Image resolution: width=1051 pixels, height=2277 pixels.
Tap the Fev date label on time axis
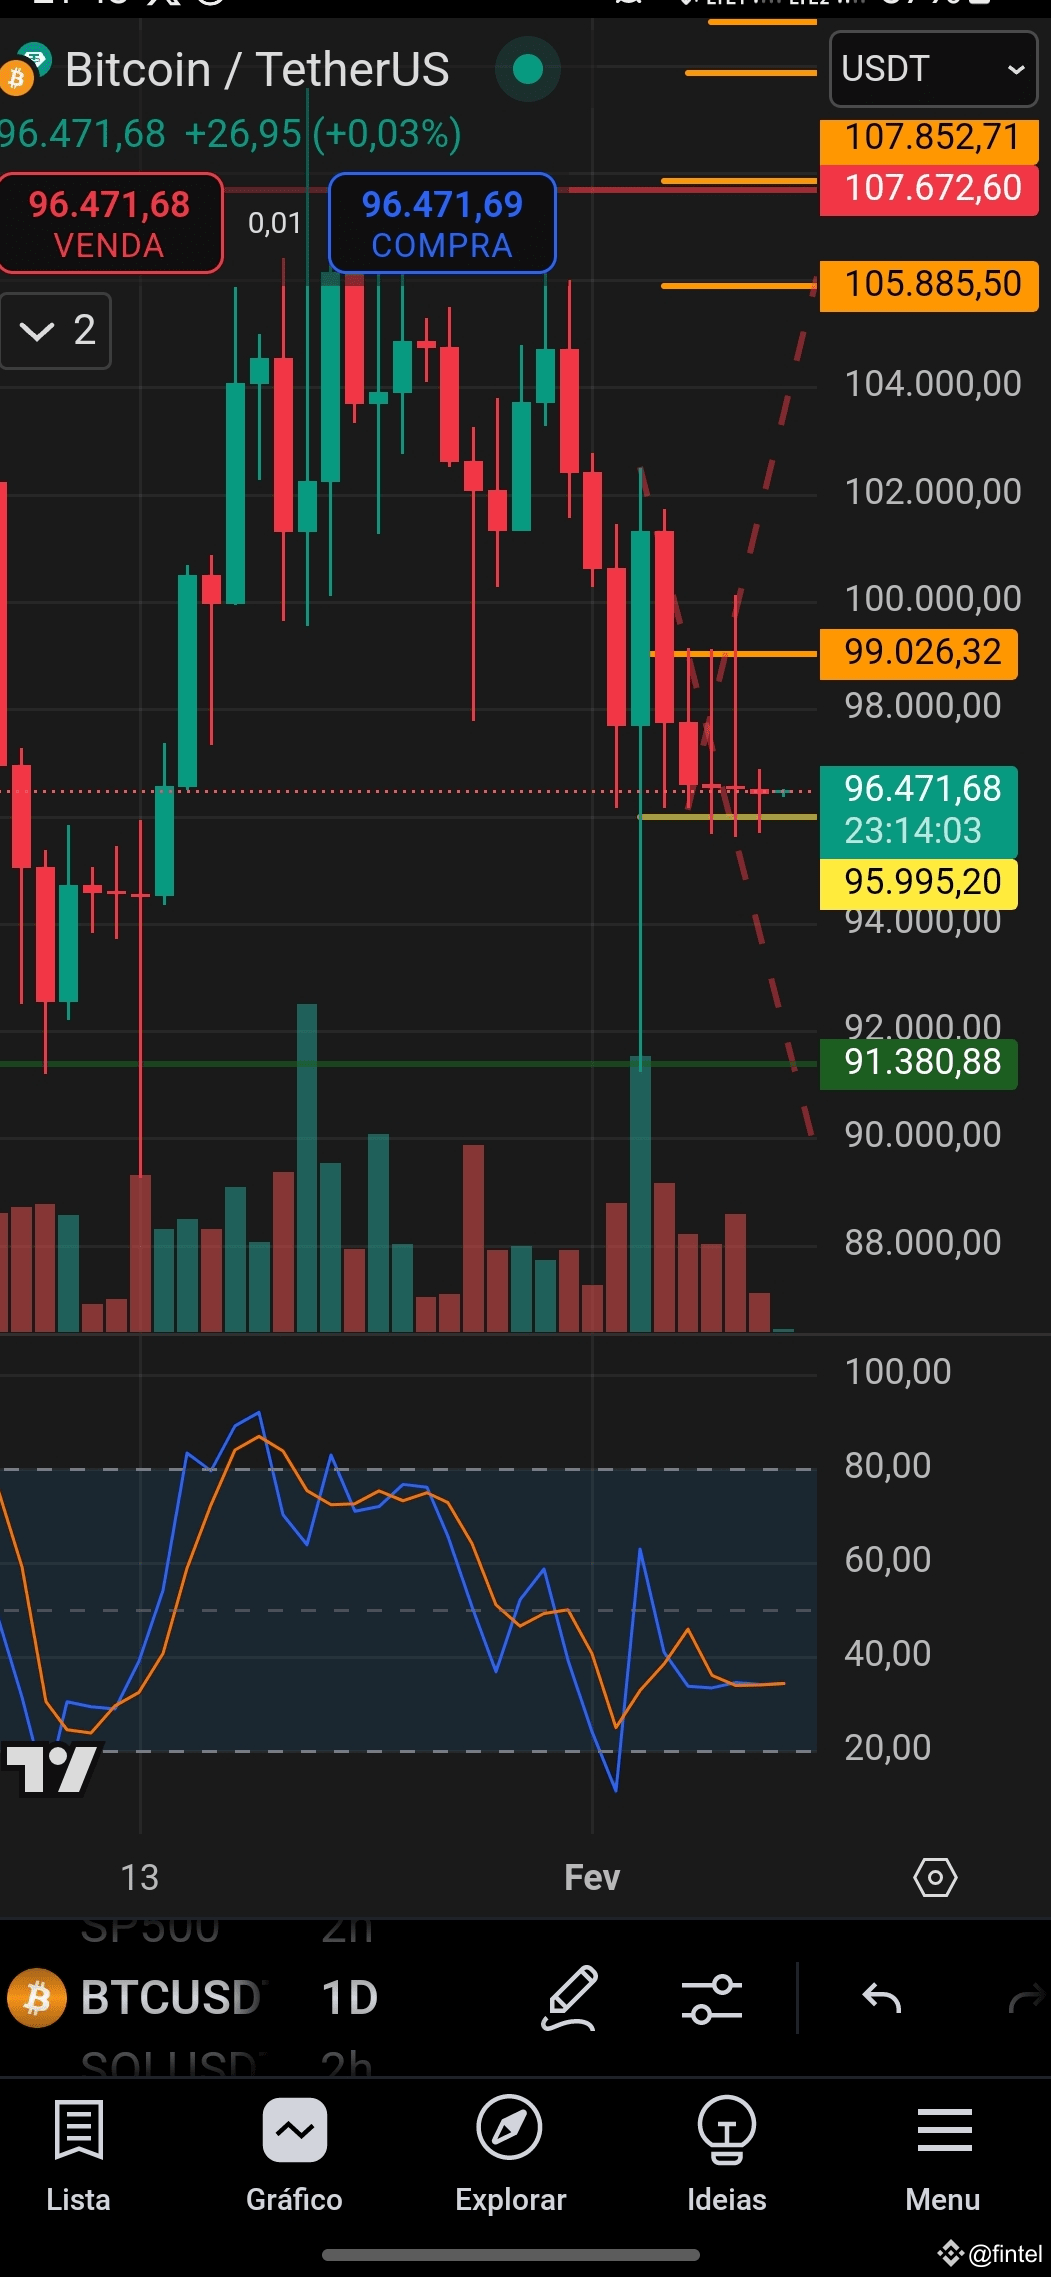tap(592, 1878)
